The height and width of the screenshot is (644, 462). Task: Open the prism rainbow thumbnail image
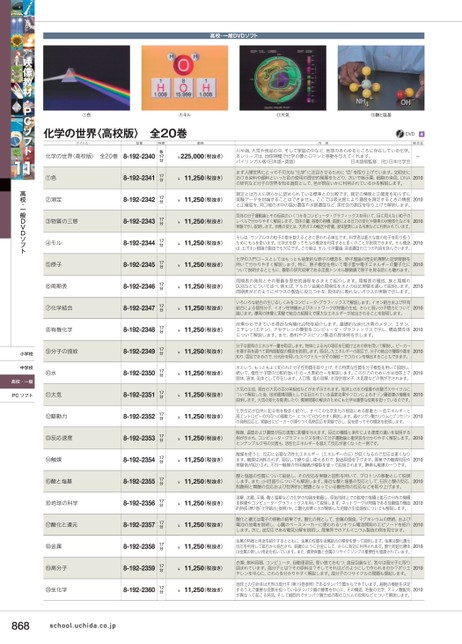87,78
